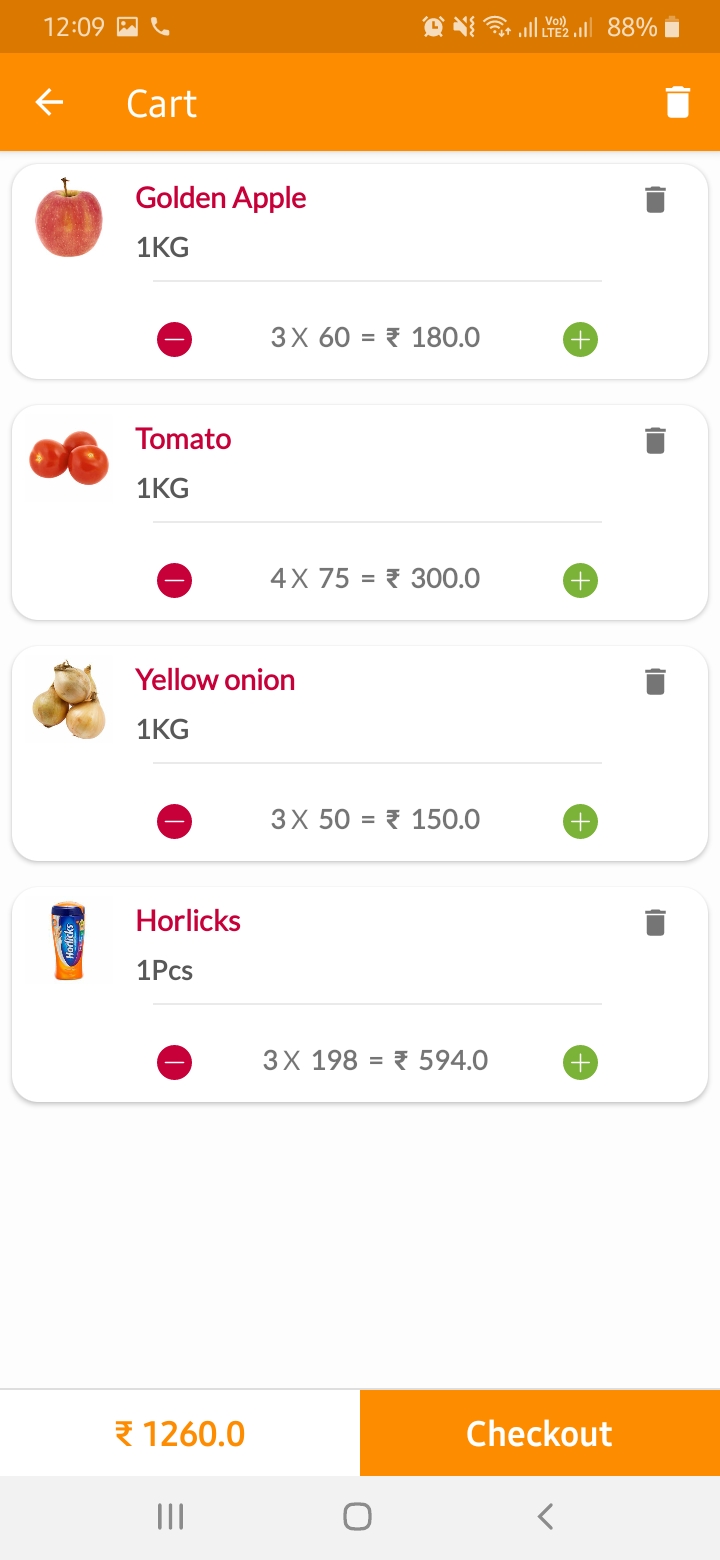Image resolution: width=720 pixels, height=1560 pixels.
Task: Reduce Yellow onion quantity by one
Action: pyautogui.click(x=174, y=822)
